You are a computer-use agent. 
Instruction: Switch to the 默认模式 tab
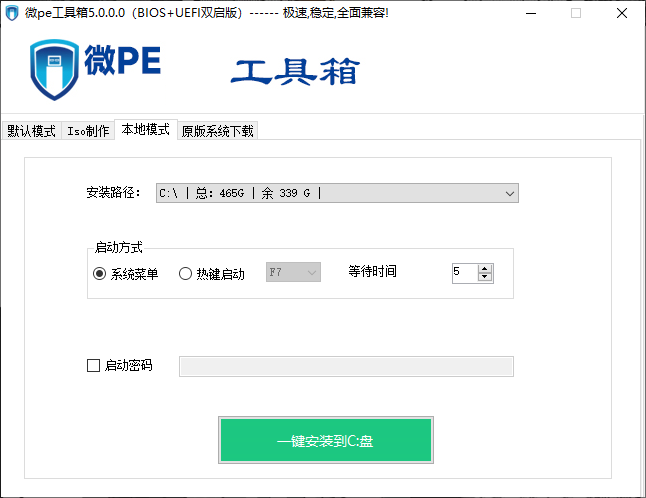coord(32,131)
